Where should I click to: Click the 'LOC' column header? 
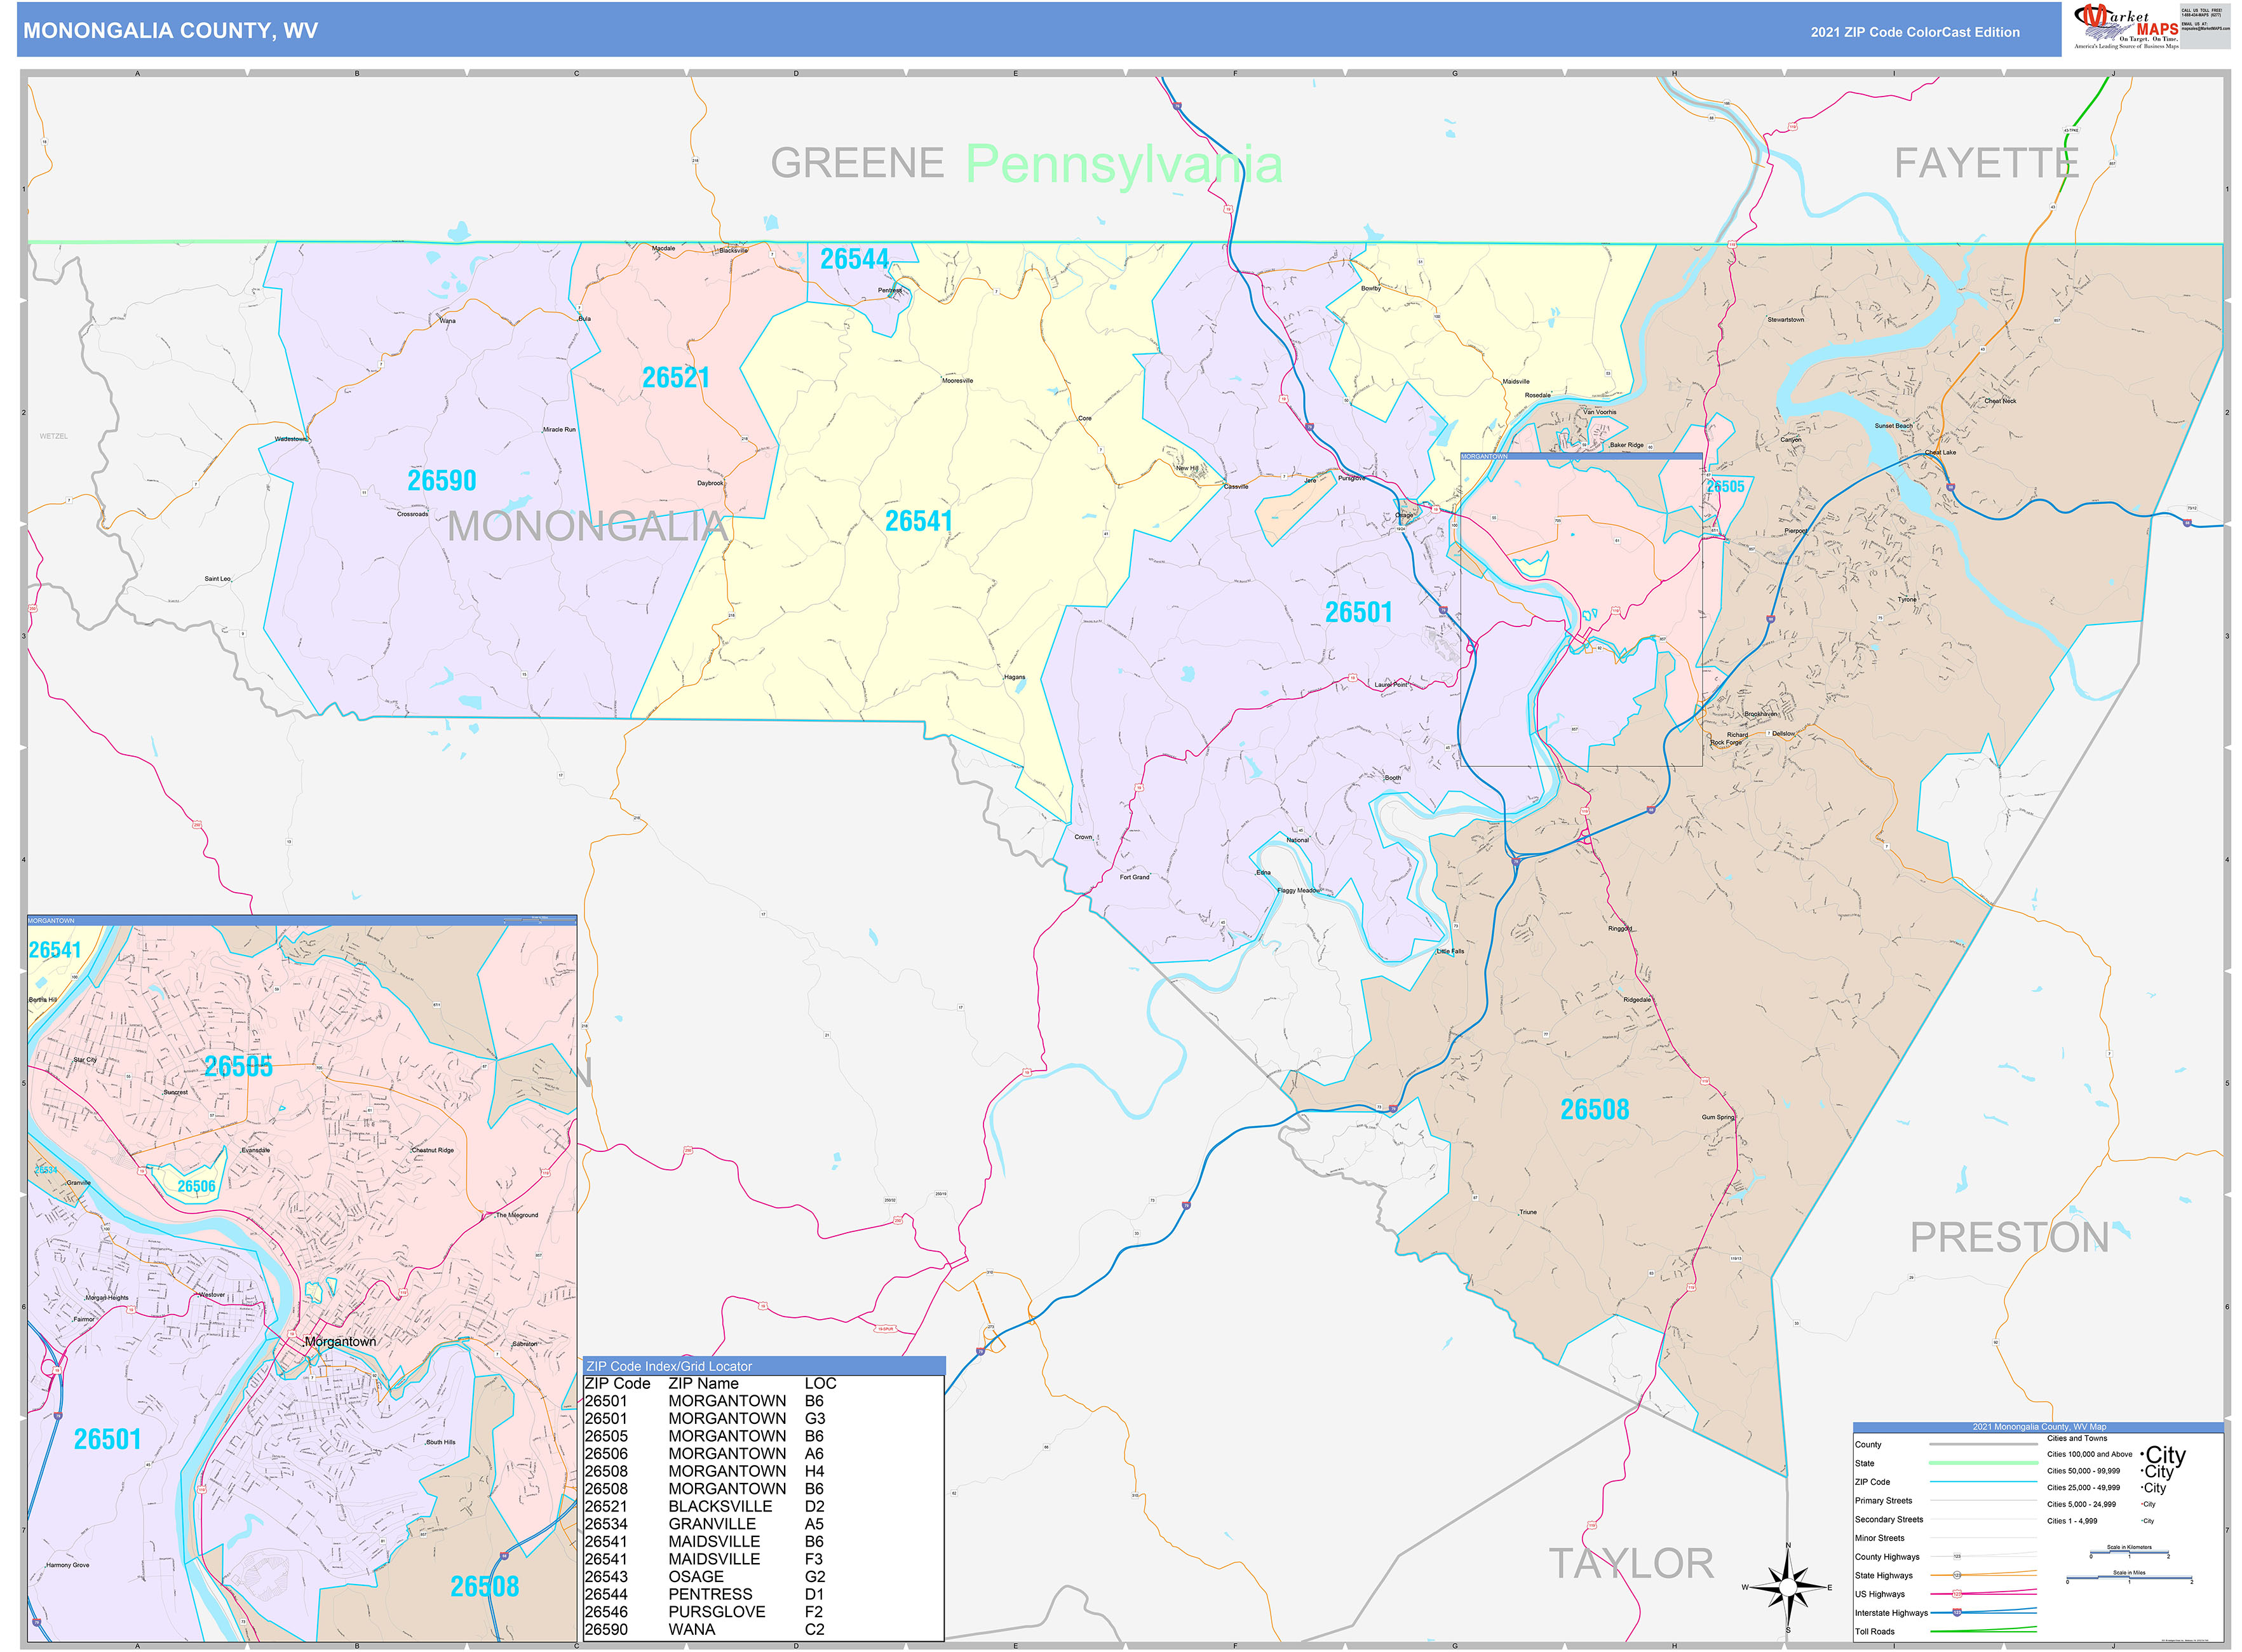pos(820,1383)
